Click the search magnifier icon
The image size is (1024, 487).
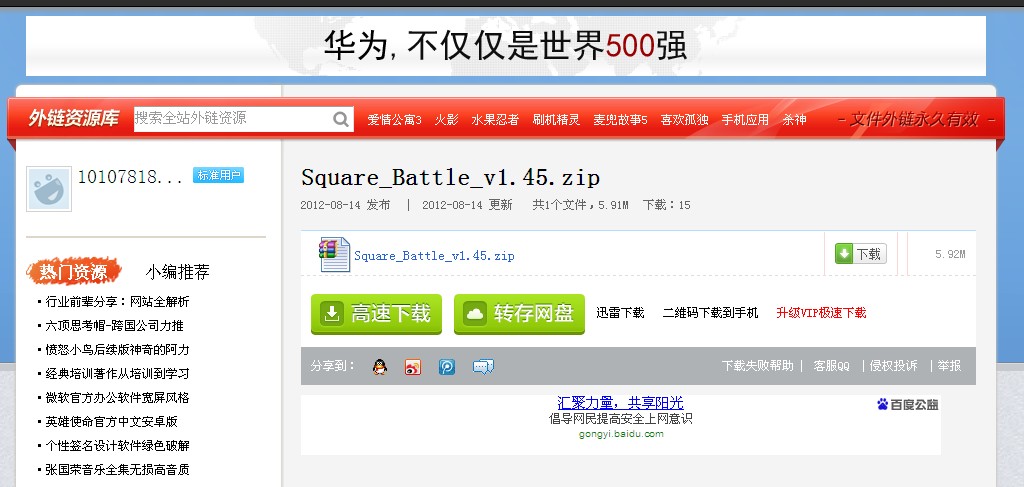[x=341, y=119]
